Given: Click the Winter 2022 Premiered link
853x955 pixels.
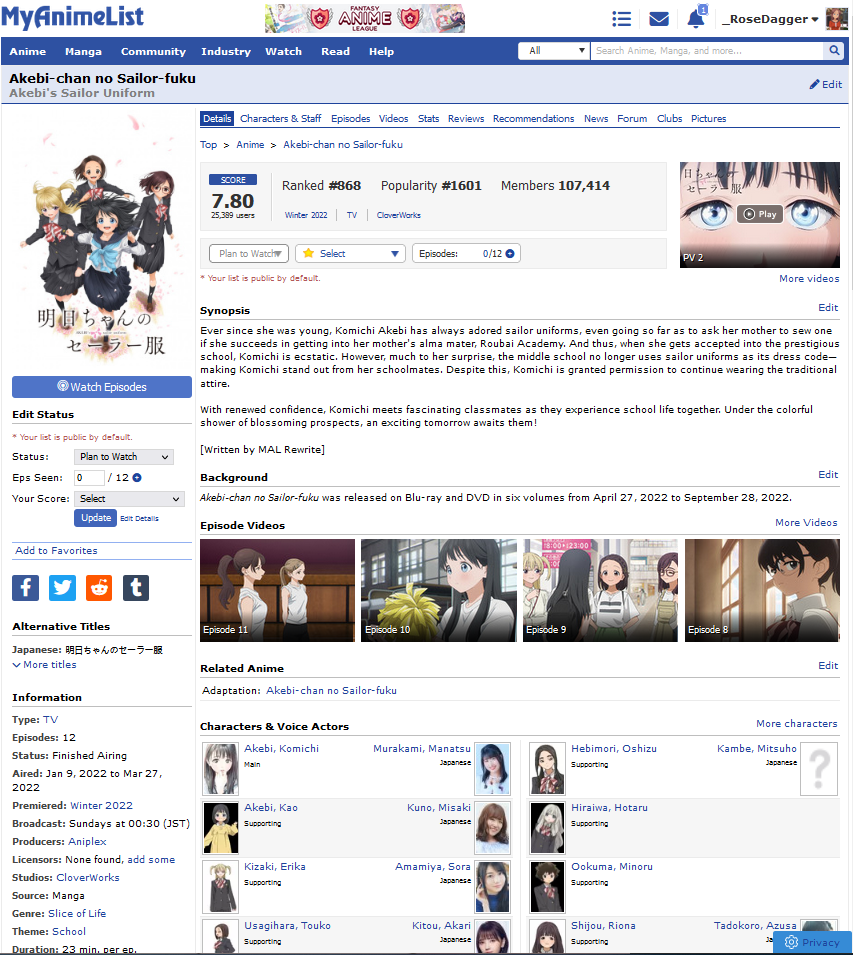Looking at the screenshot, I should 101,805.
